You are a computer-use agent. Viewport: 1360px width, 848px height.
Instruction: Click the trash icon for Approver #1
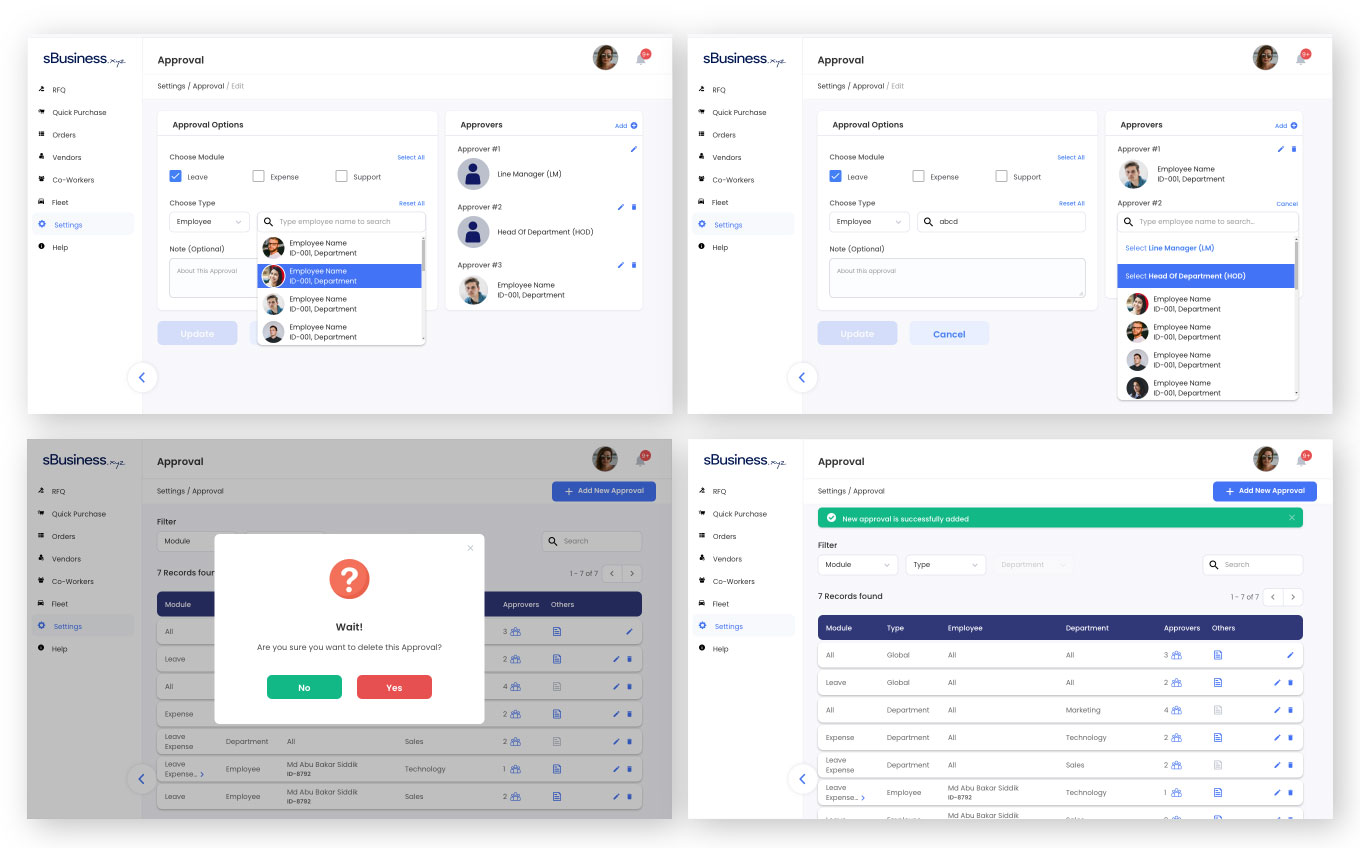(1294, 149)
